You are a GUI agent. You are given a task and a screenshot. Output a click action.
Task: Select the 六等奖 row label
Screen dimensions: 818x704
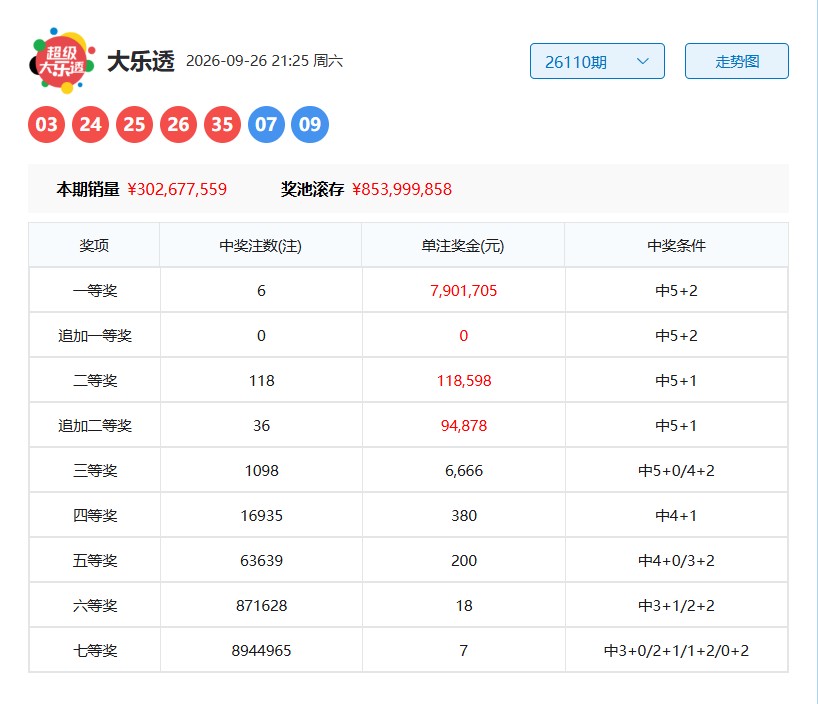(95, 605)
